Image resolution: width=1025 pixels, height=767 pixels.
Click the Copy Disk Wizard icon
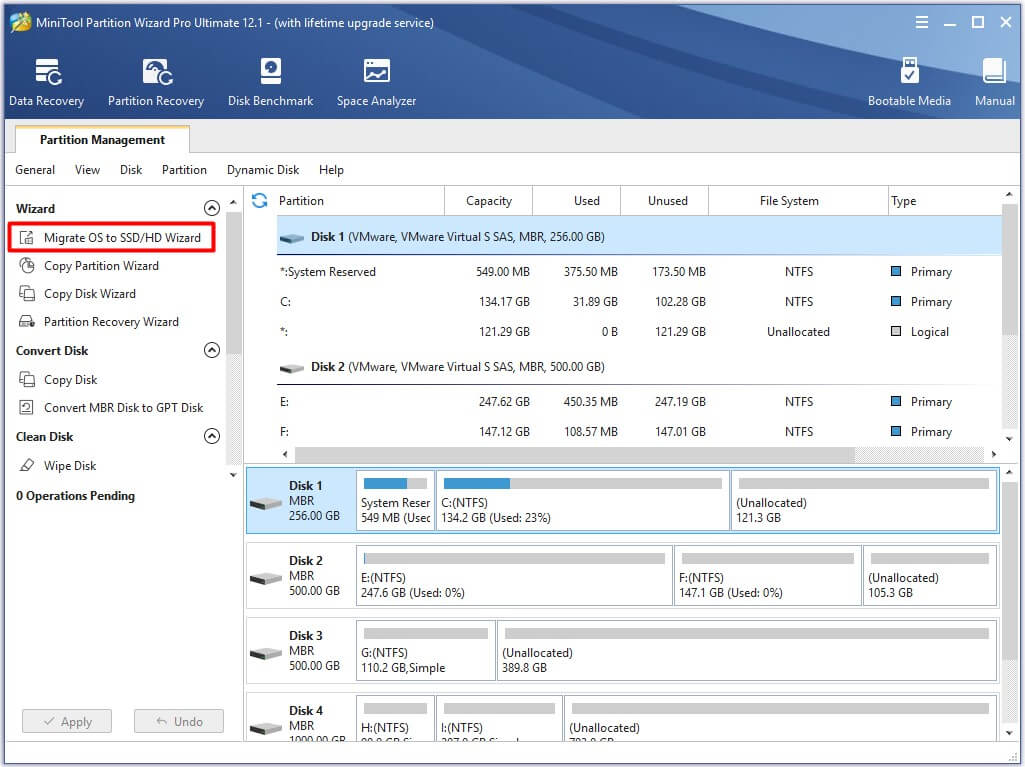(x=27, y=294)
